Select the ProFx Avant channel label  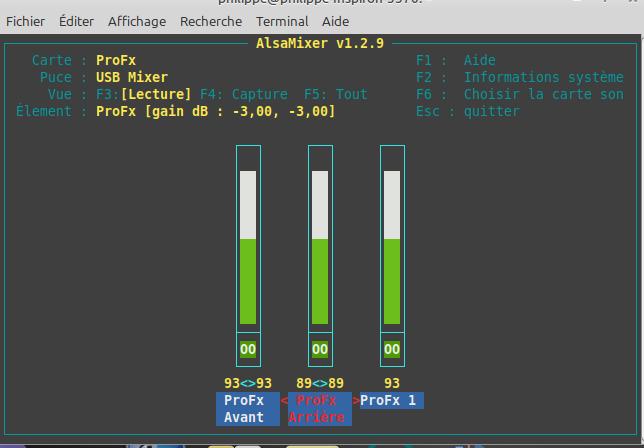pyautogui.click(x=248, y=409)
